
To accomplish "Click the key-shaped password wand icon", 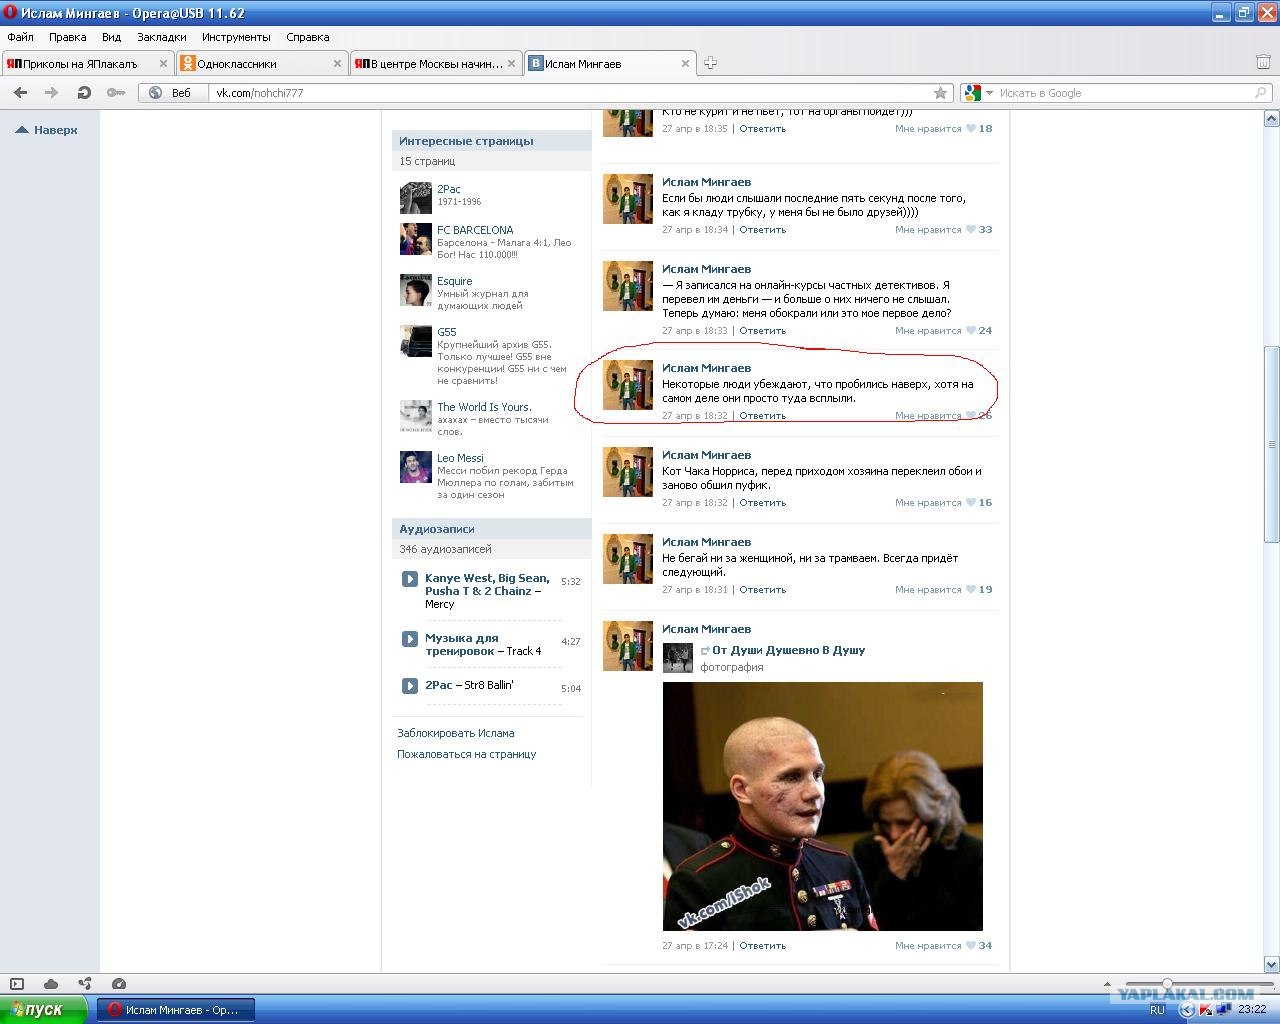I will 116,92.
